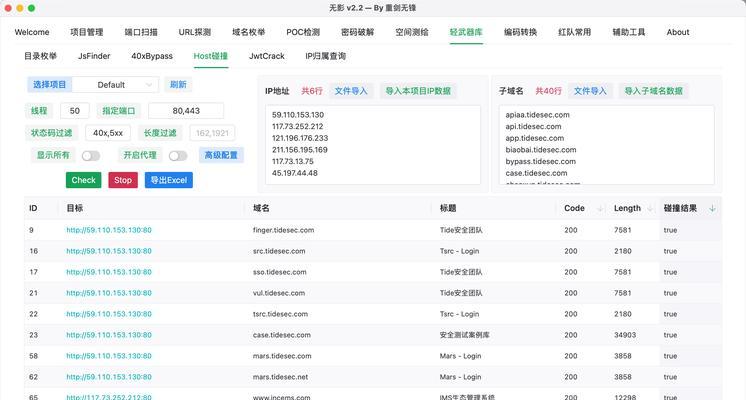Select IP 121.196.176.233 in IP list
The height and width of the screenshot is (400, 746).
tap(300, 138)
